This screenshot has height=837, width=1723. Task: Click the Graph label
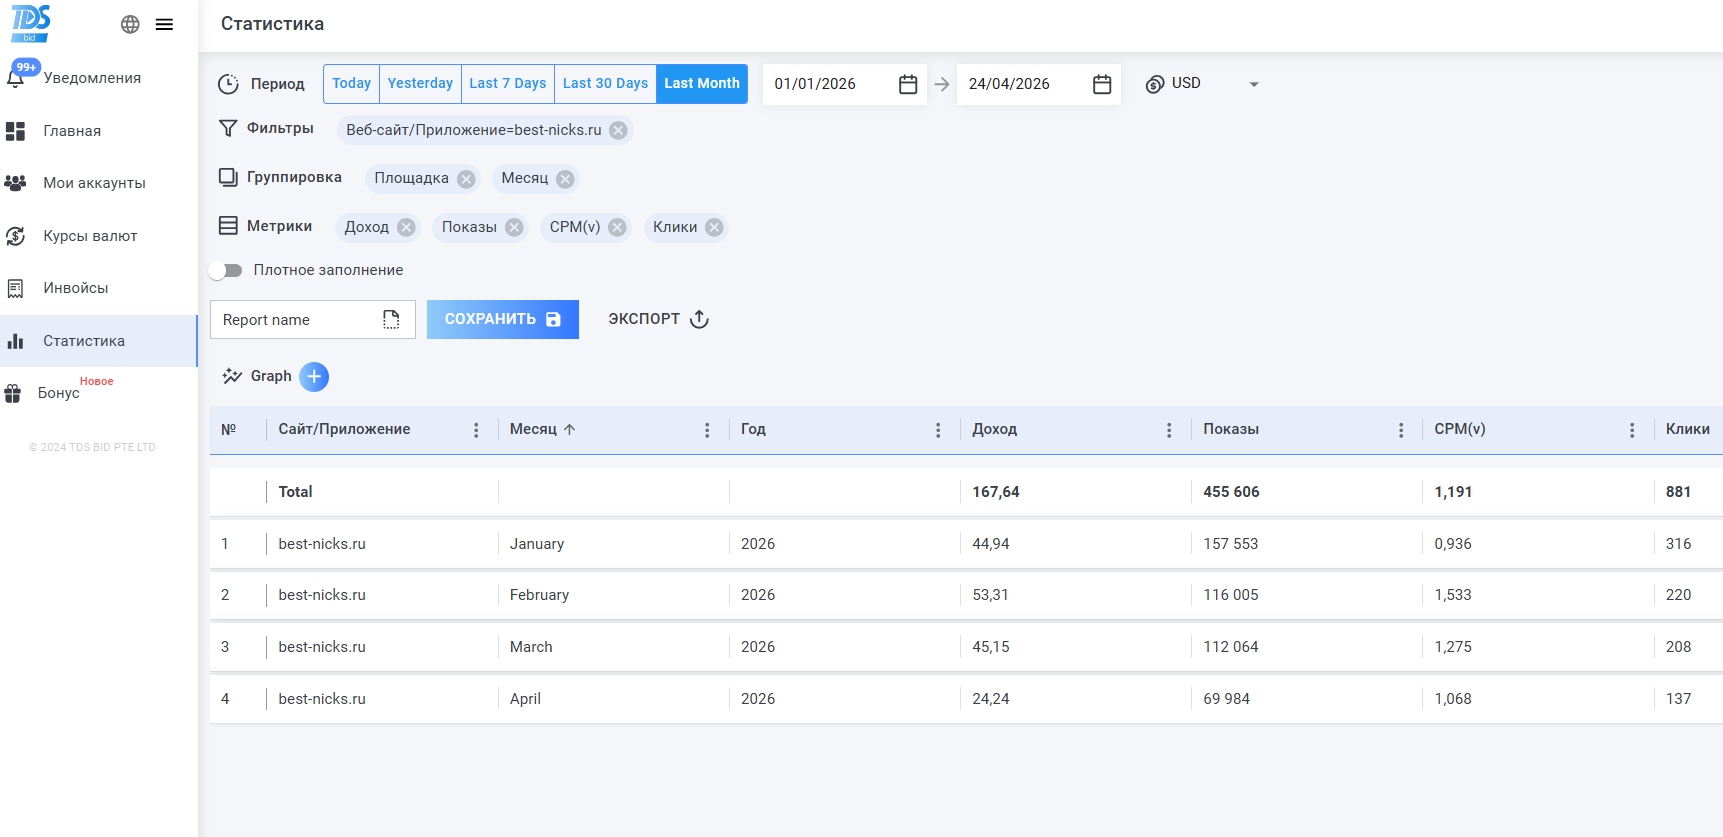point(271,376)
